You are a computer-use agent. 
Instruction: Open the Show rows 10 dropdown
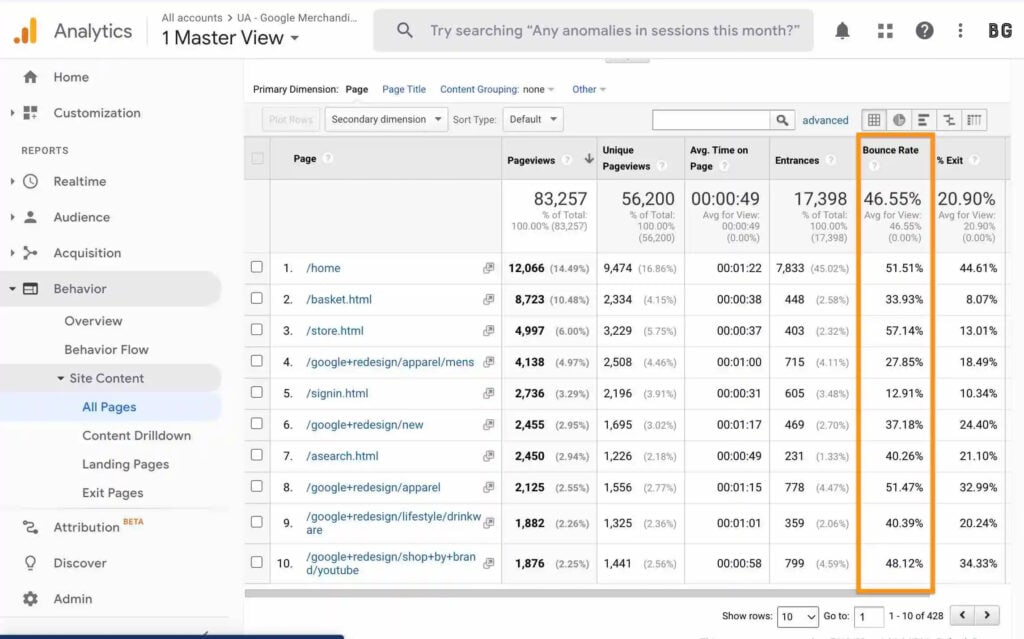point(797,616)
